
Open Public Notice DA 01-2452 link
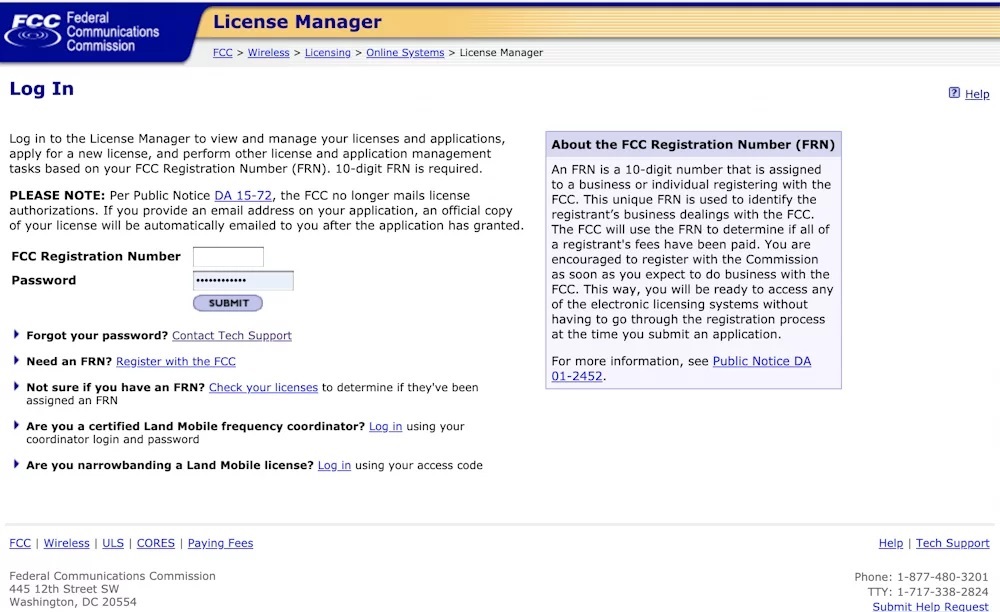(x=761, y=361)
